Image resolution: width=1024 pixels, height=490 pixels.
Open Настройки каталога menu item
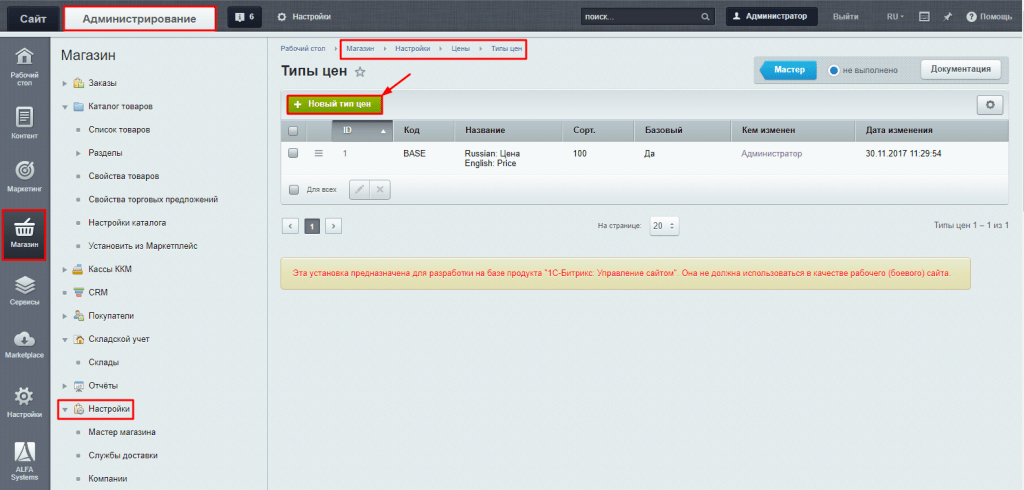[127, 223]
